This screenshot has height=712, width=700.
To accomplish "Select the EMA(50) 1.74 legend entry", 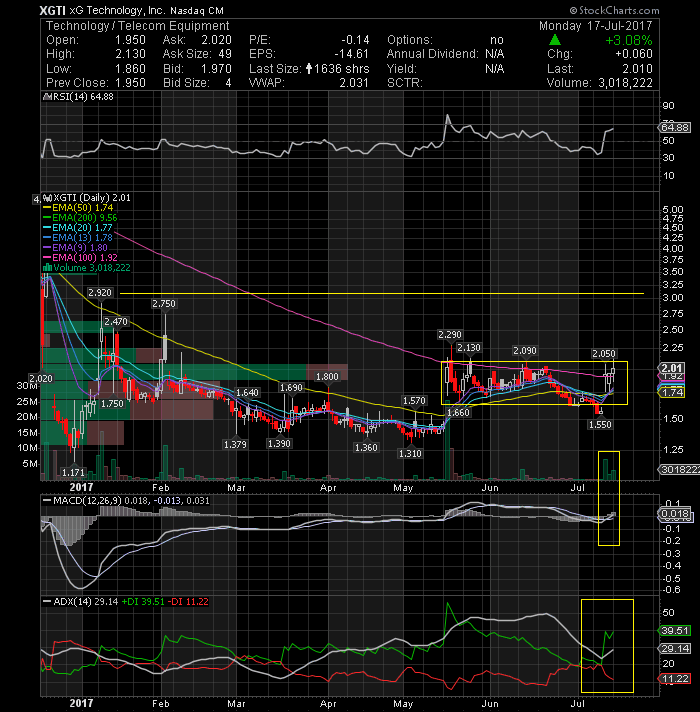I will (78, 208).
